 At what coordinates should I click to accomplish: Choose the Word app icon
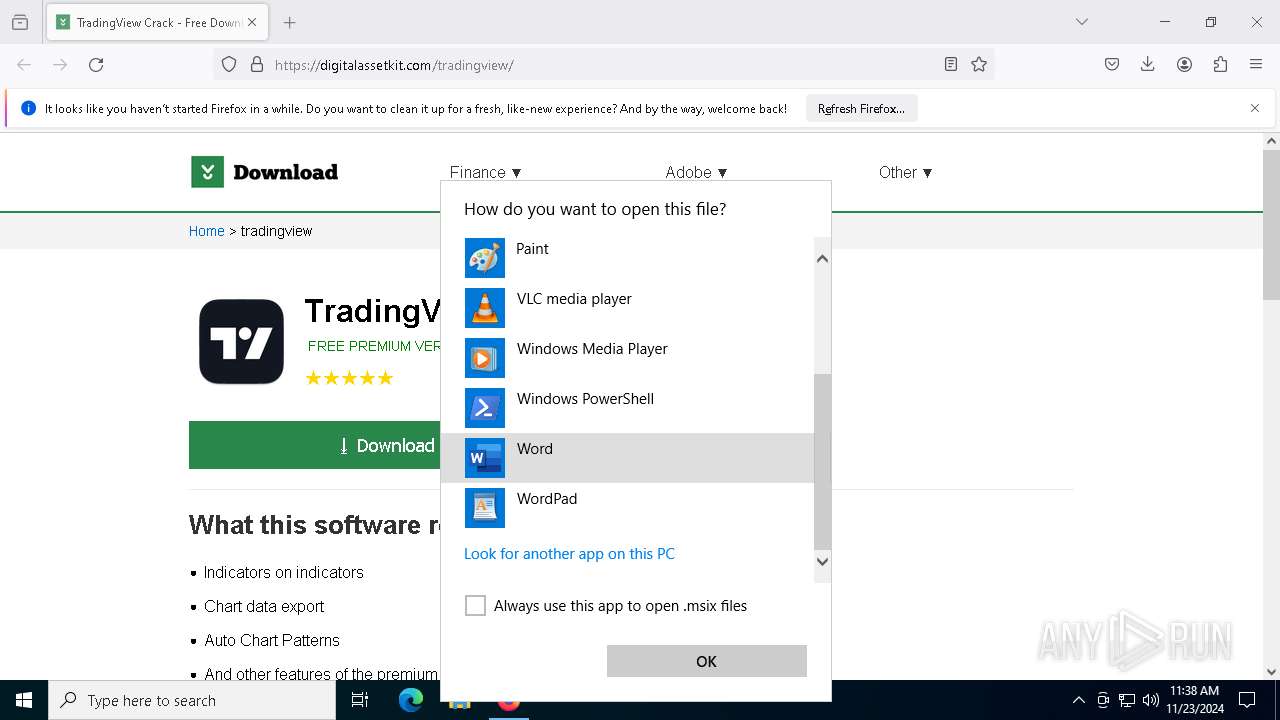[485, 458]
